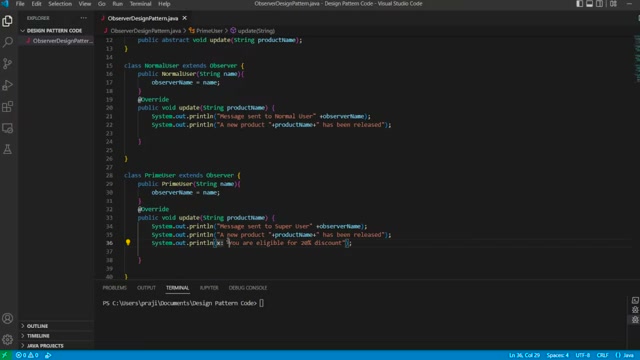Click Spaces: 4 indentation setting
640x360 pixels.
point(558,355)
